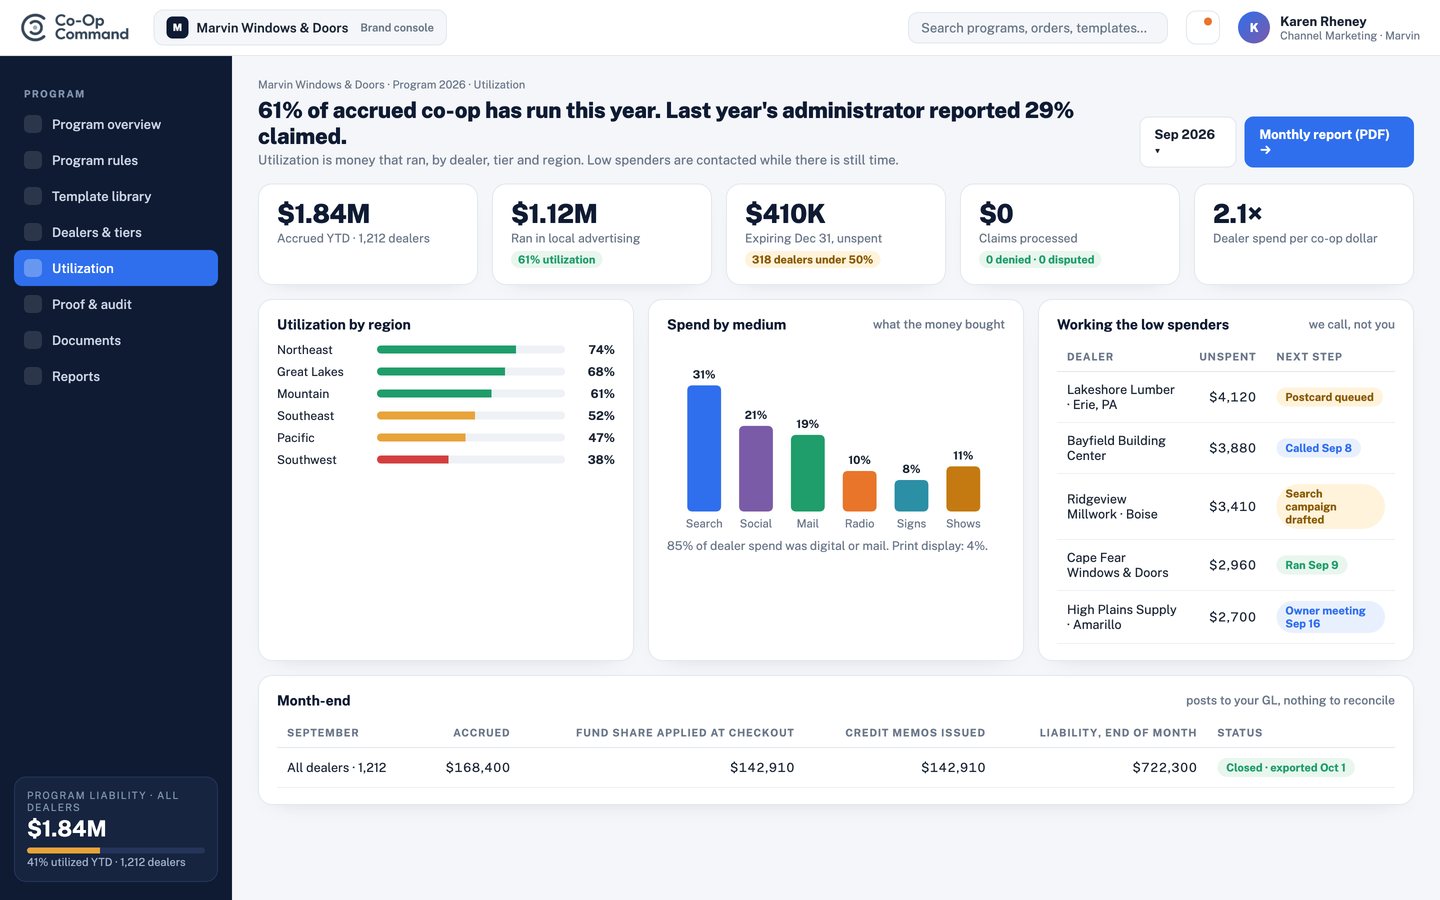Click the Great Lakes region label

(x=310, y=372)
